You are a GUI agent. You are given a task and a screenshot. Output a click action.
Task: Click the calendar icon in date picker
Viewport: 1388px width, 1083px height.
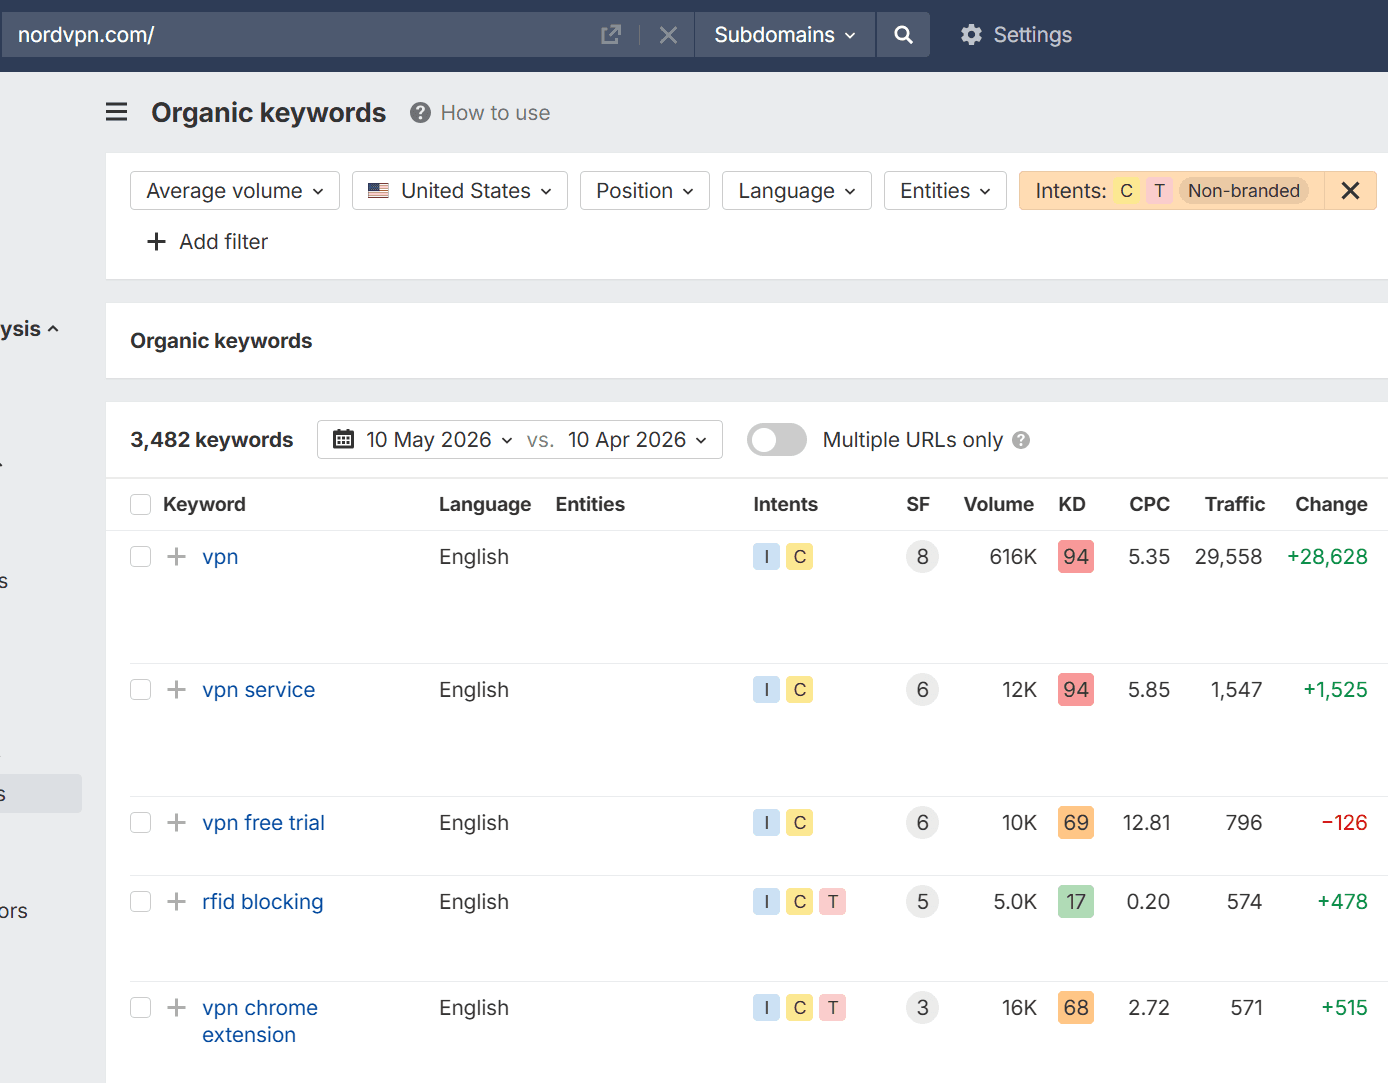343,440
